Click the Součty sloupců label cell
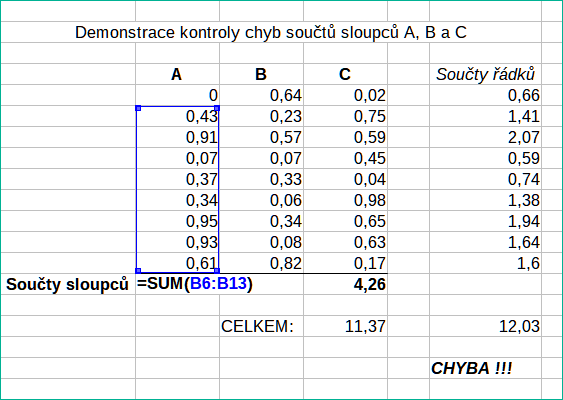 click(x=68, y=284)
